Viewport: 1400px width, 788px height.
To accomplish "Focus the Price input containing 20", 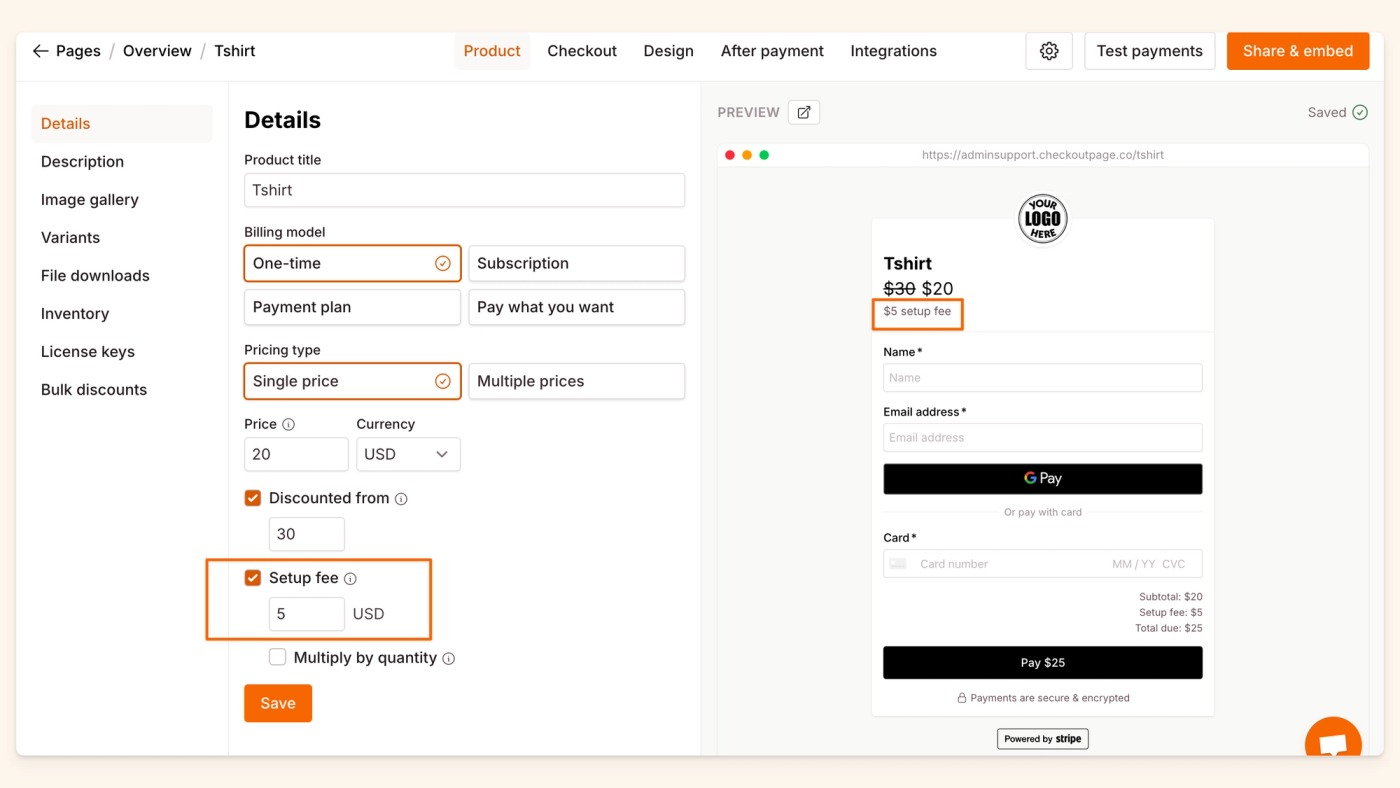I will click(296, 454).
